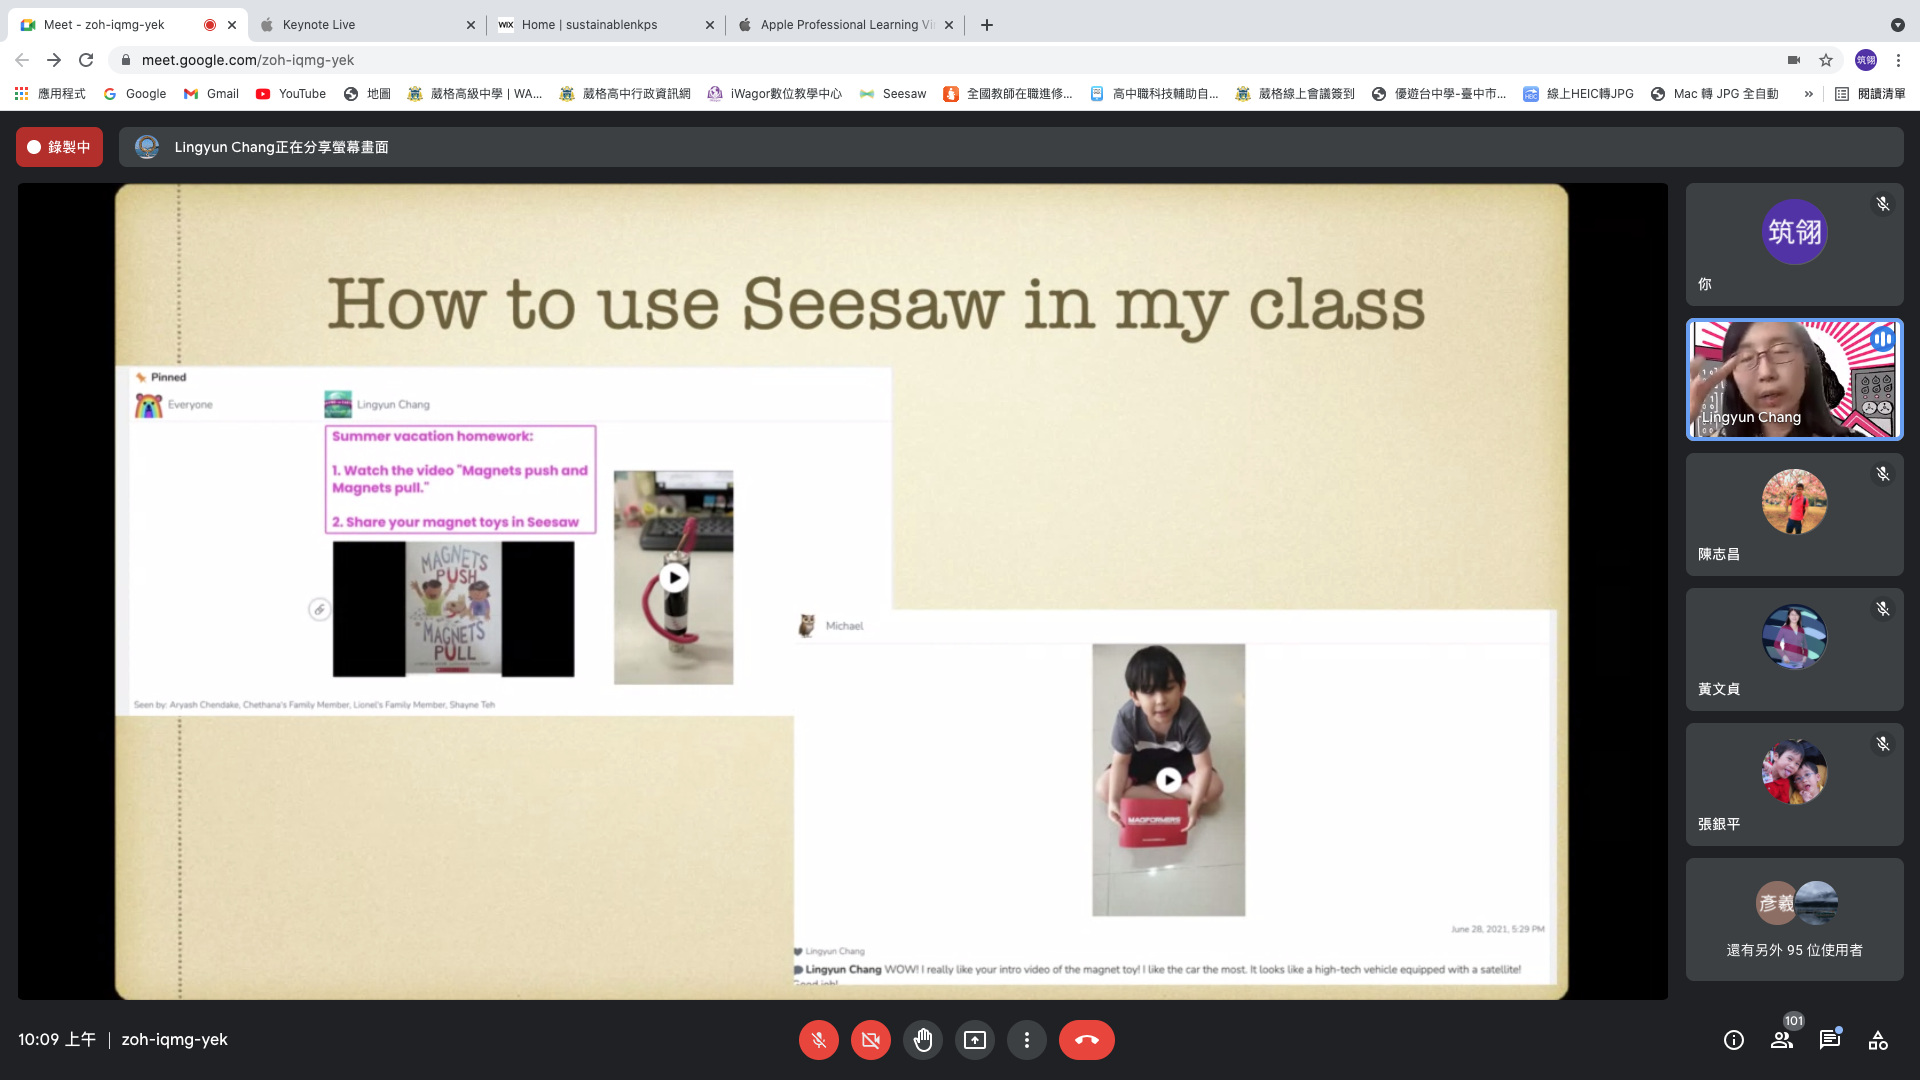Click the YouTube bookmark

pos(291,94)
